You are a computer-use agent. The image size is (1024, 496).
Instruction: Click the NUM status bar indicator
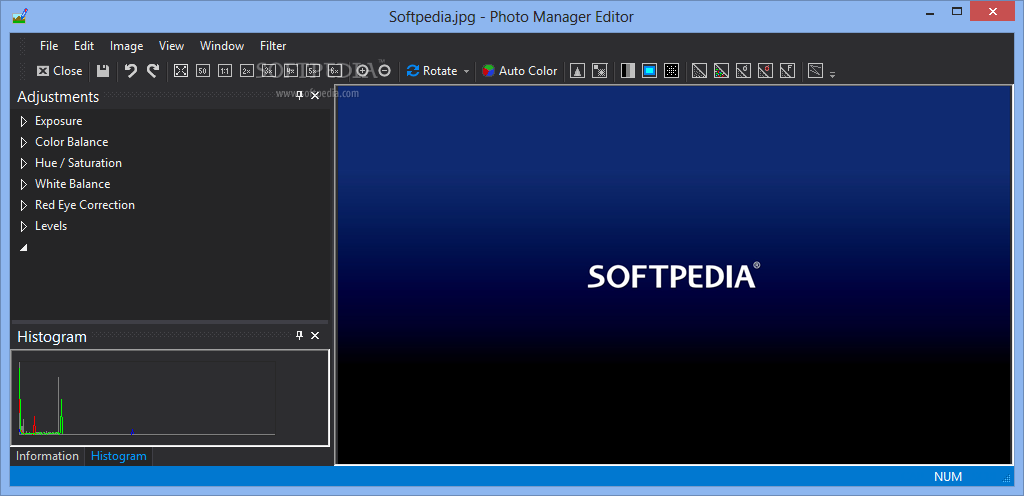[948, 477]
